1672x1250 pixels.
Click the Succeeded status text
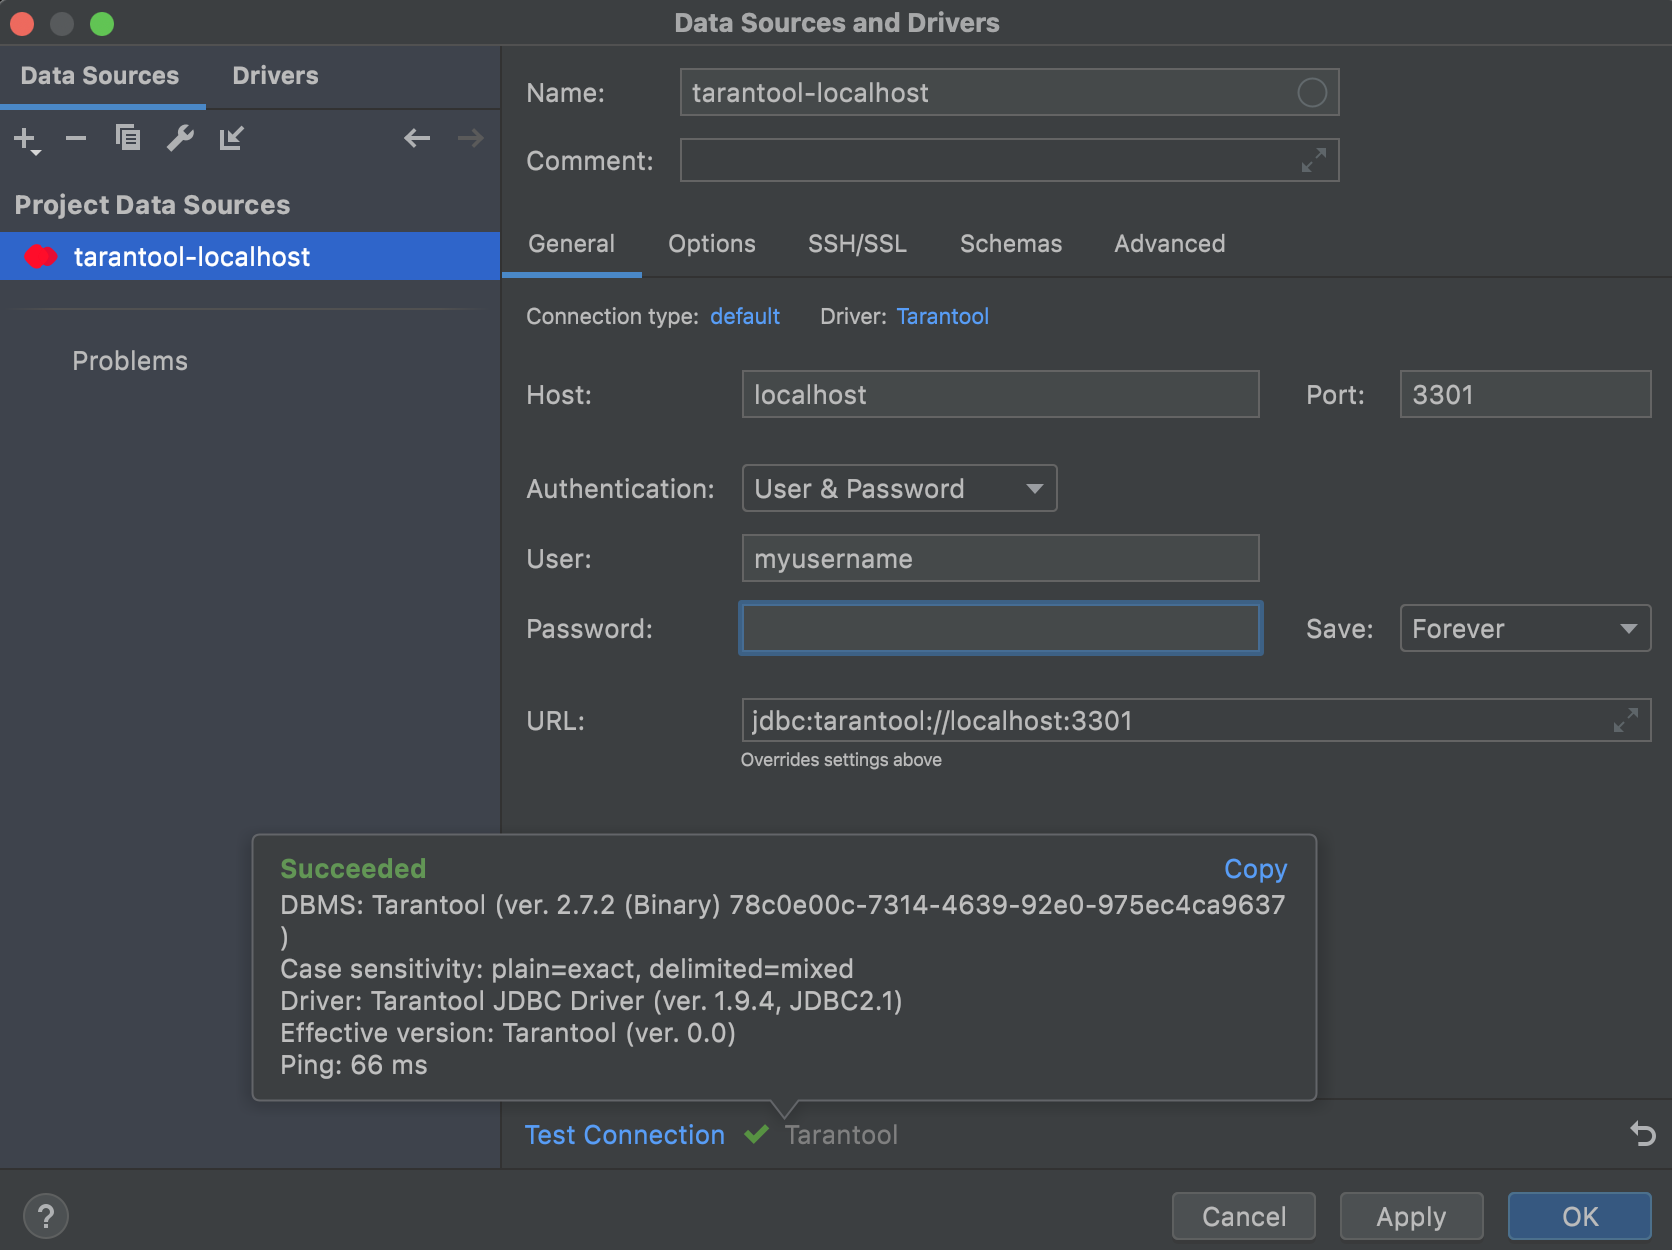click(353, 868)
